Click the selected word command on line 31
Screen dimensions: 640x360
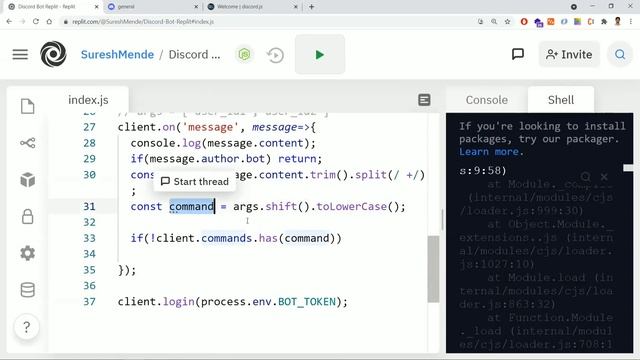tap(191, 207)
